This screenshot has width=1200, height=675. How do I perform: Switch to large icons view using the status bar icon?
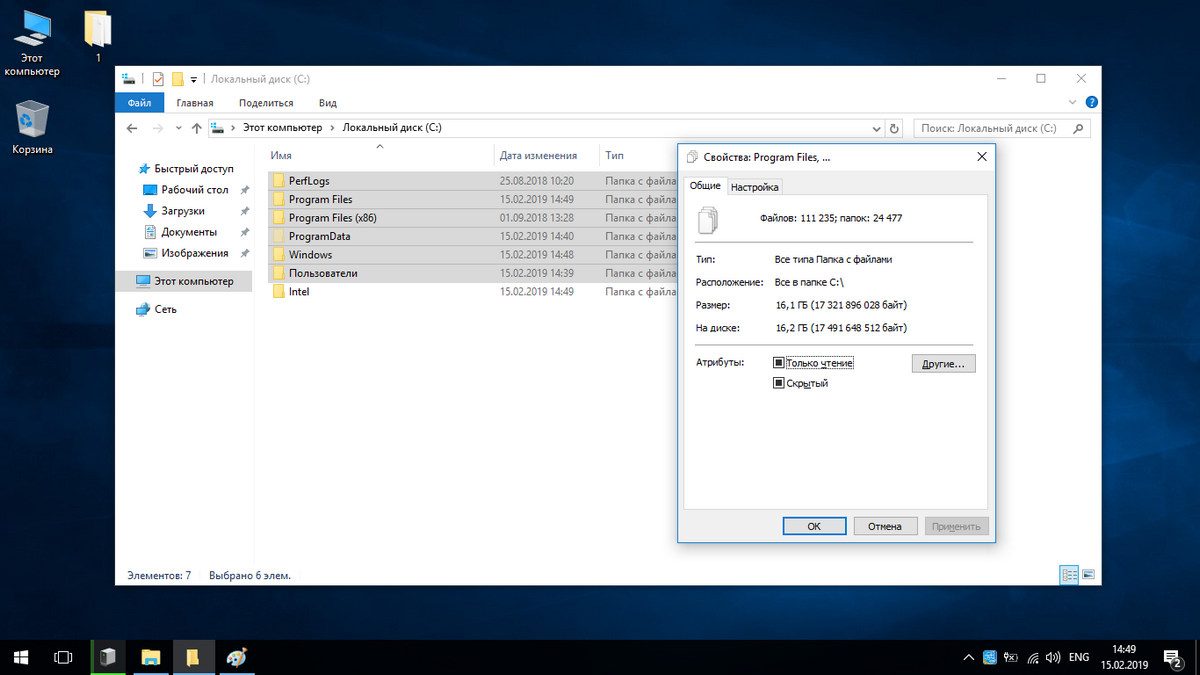(1088, 575)
